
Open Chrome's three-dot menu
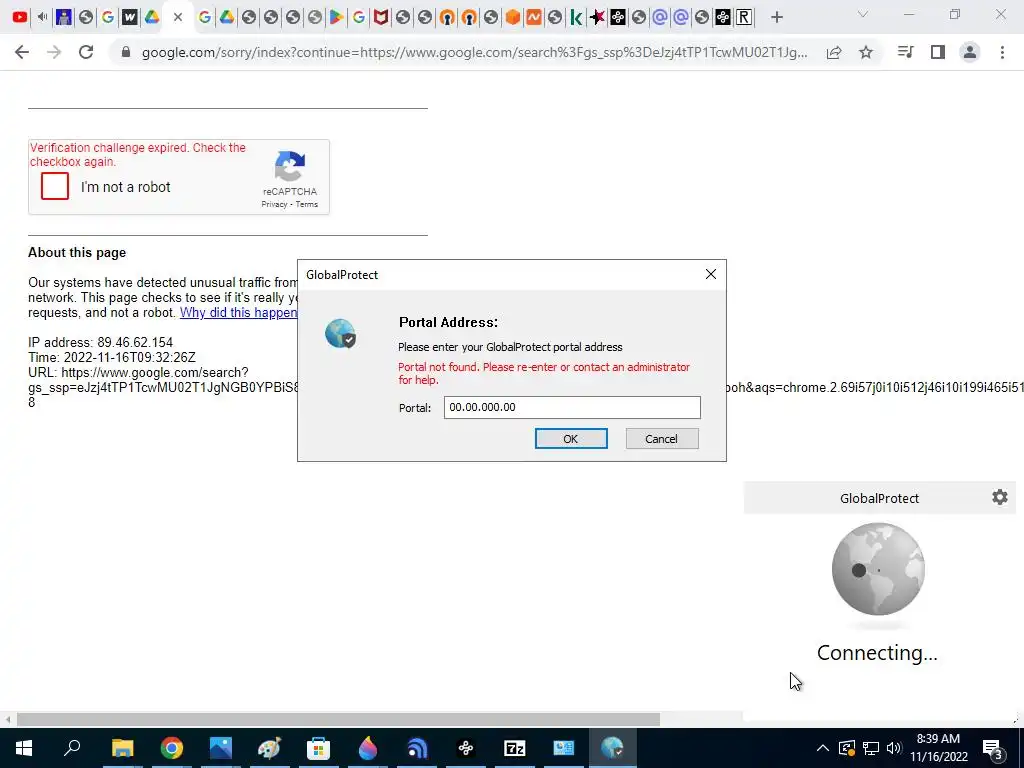pos(1002,52)
